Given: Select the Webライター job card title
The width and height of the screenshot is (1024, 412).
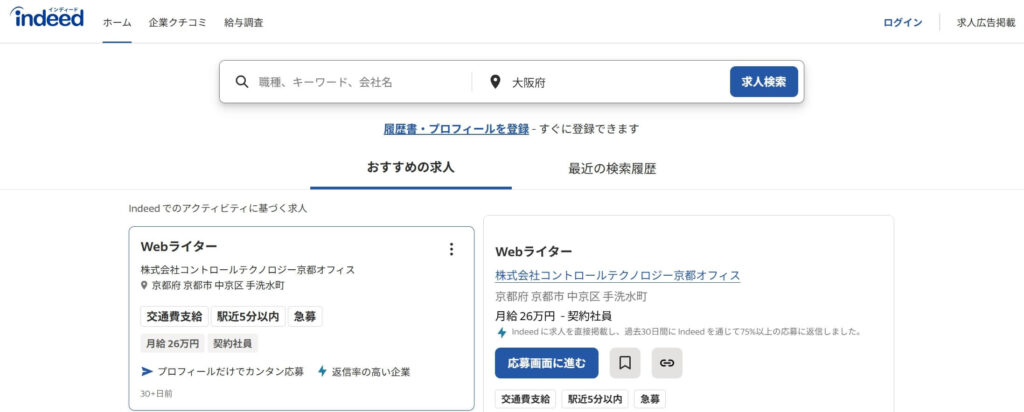Looking at the screenshot, I should (179, 246).
